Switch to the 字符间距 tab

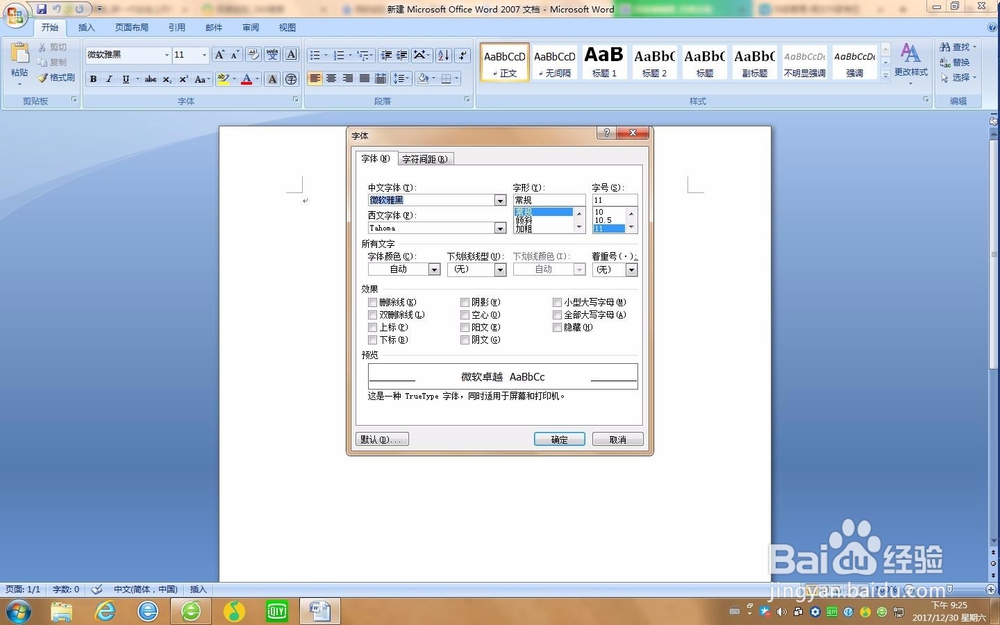pyautogui.click(x=425, y=158)
